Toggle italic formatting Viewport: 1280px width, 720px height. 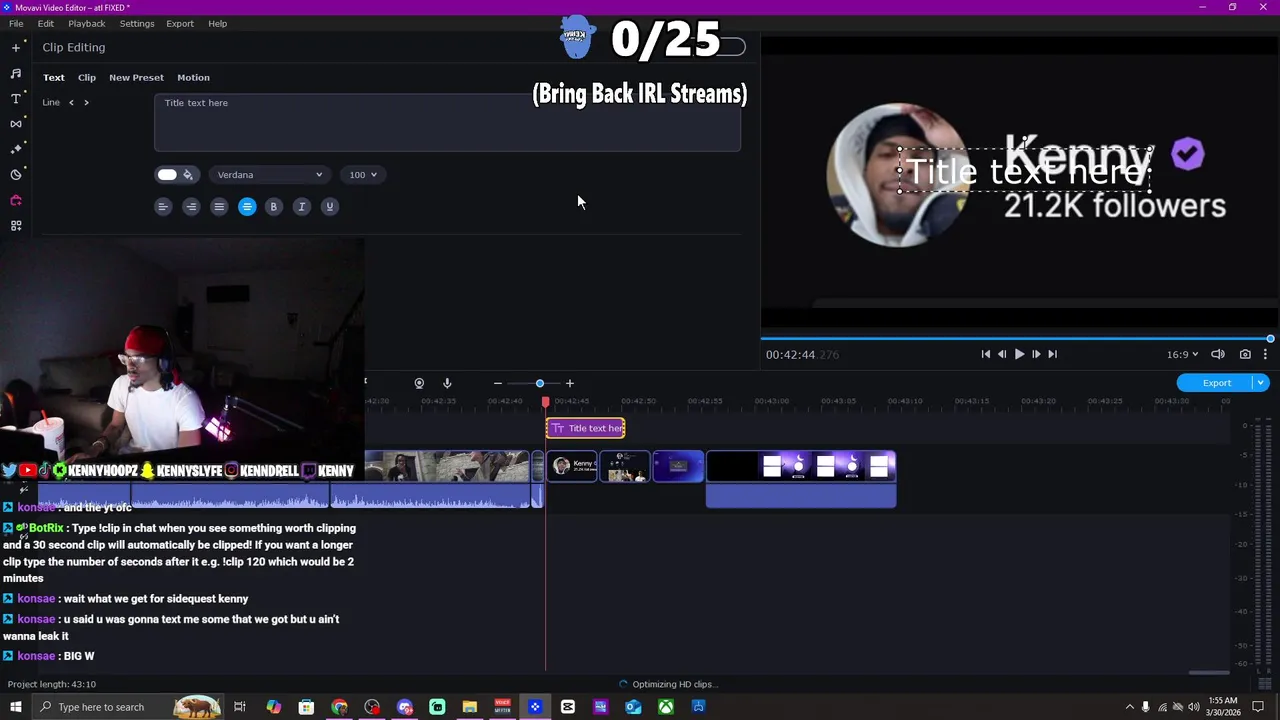point(301,207)
